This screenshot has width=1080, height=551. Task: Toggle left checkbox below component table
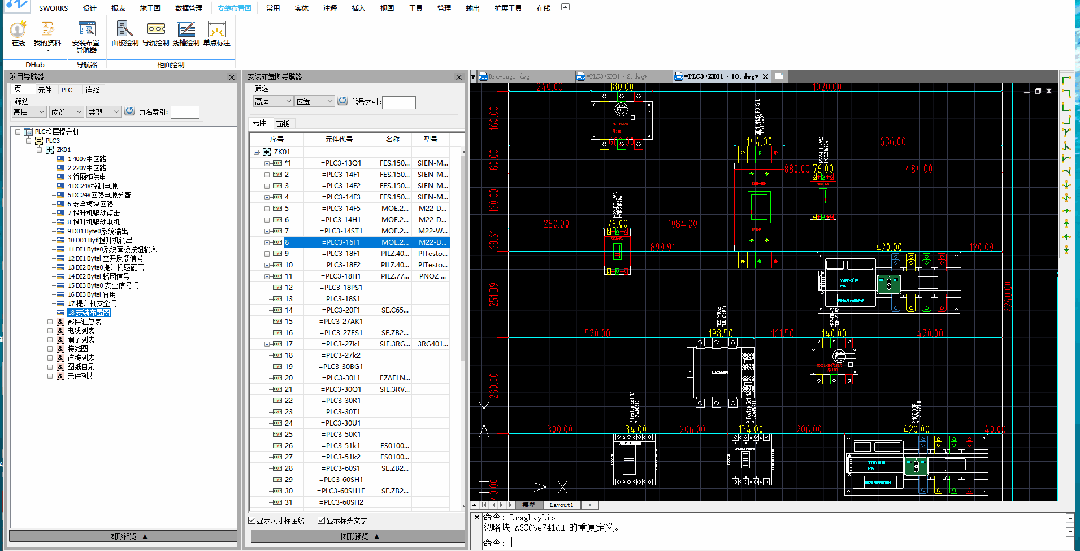251,521
